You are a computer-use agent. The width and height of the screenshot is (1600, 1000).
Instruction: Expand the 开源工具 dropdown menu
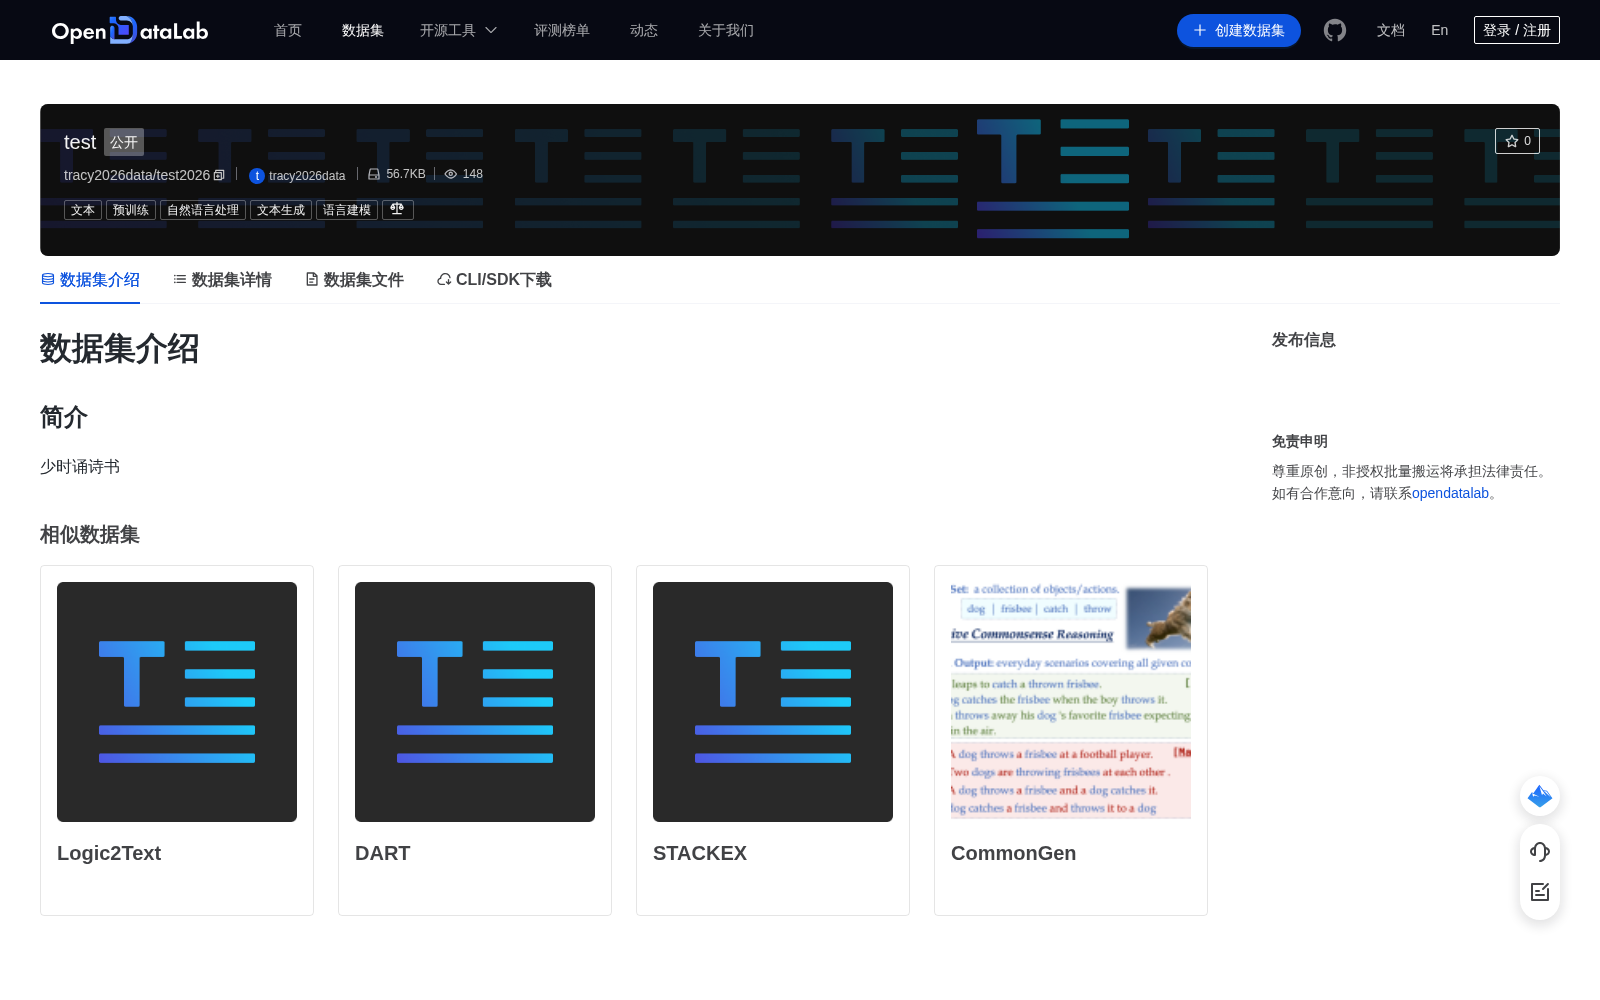click(x=458, y=30)
